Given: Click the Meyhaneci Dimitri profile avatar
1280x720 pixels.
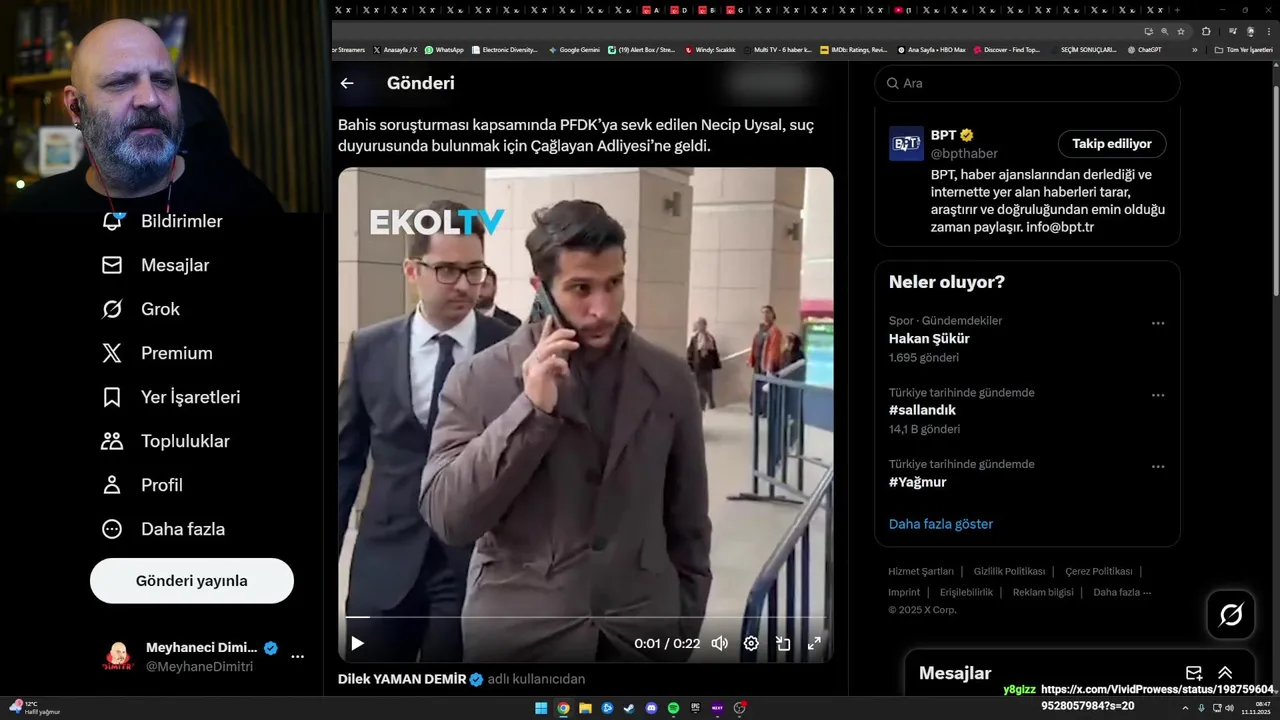Looking at the screenshot, I should click(118, 657).
